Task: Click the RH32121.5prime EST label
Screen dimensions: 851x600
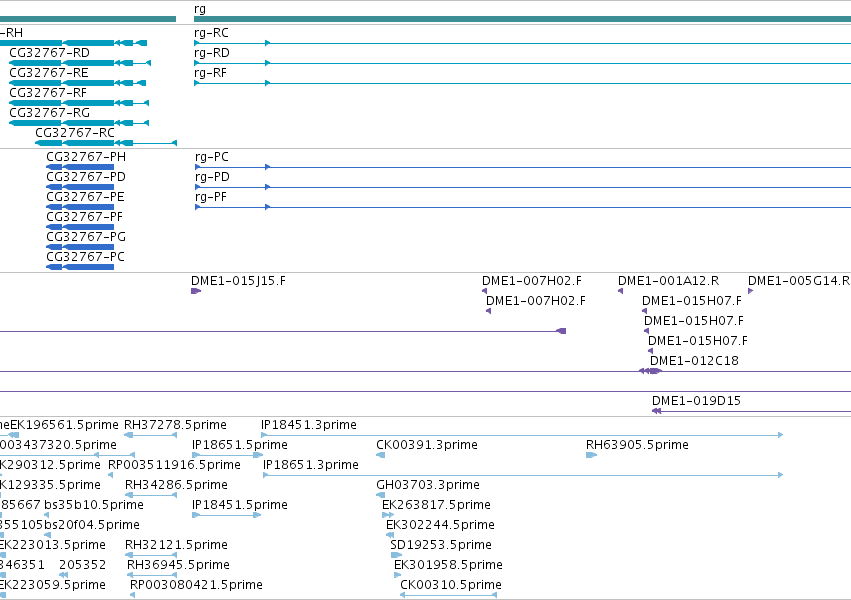Action: pyautogui.click(x=176, y=545)
